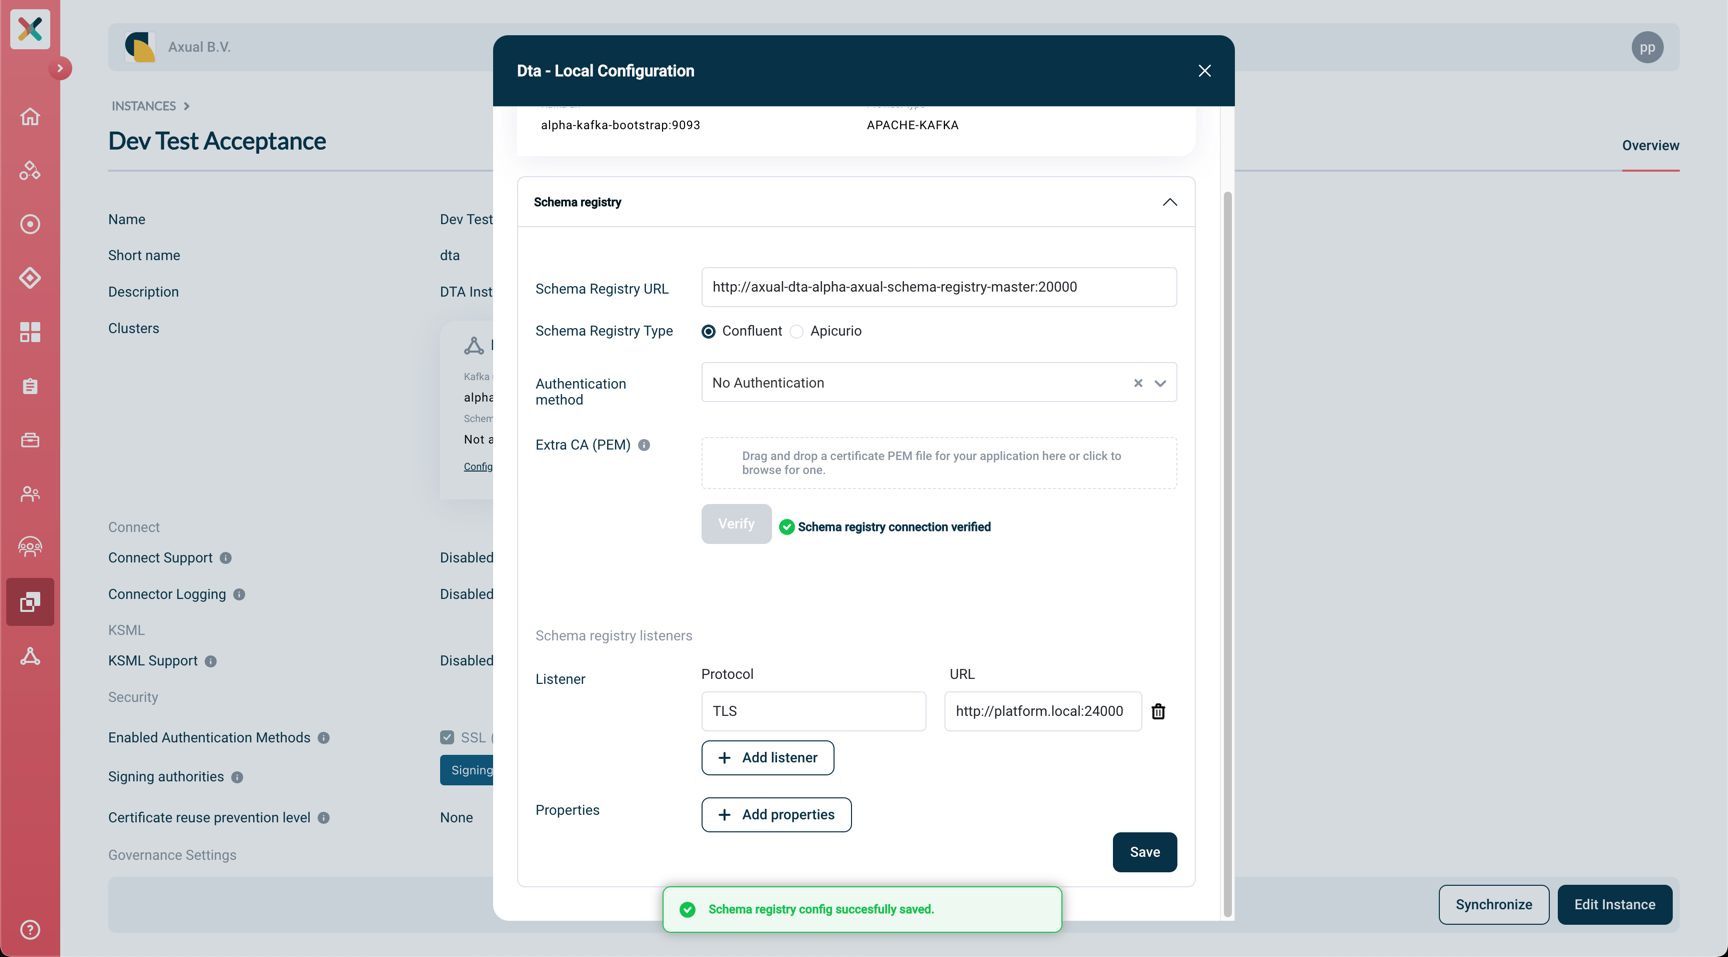Click the Edit Instance button

(x=1615, y=905)
